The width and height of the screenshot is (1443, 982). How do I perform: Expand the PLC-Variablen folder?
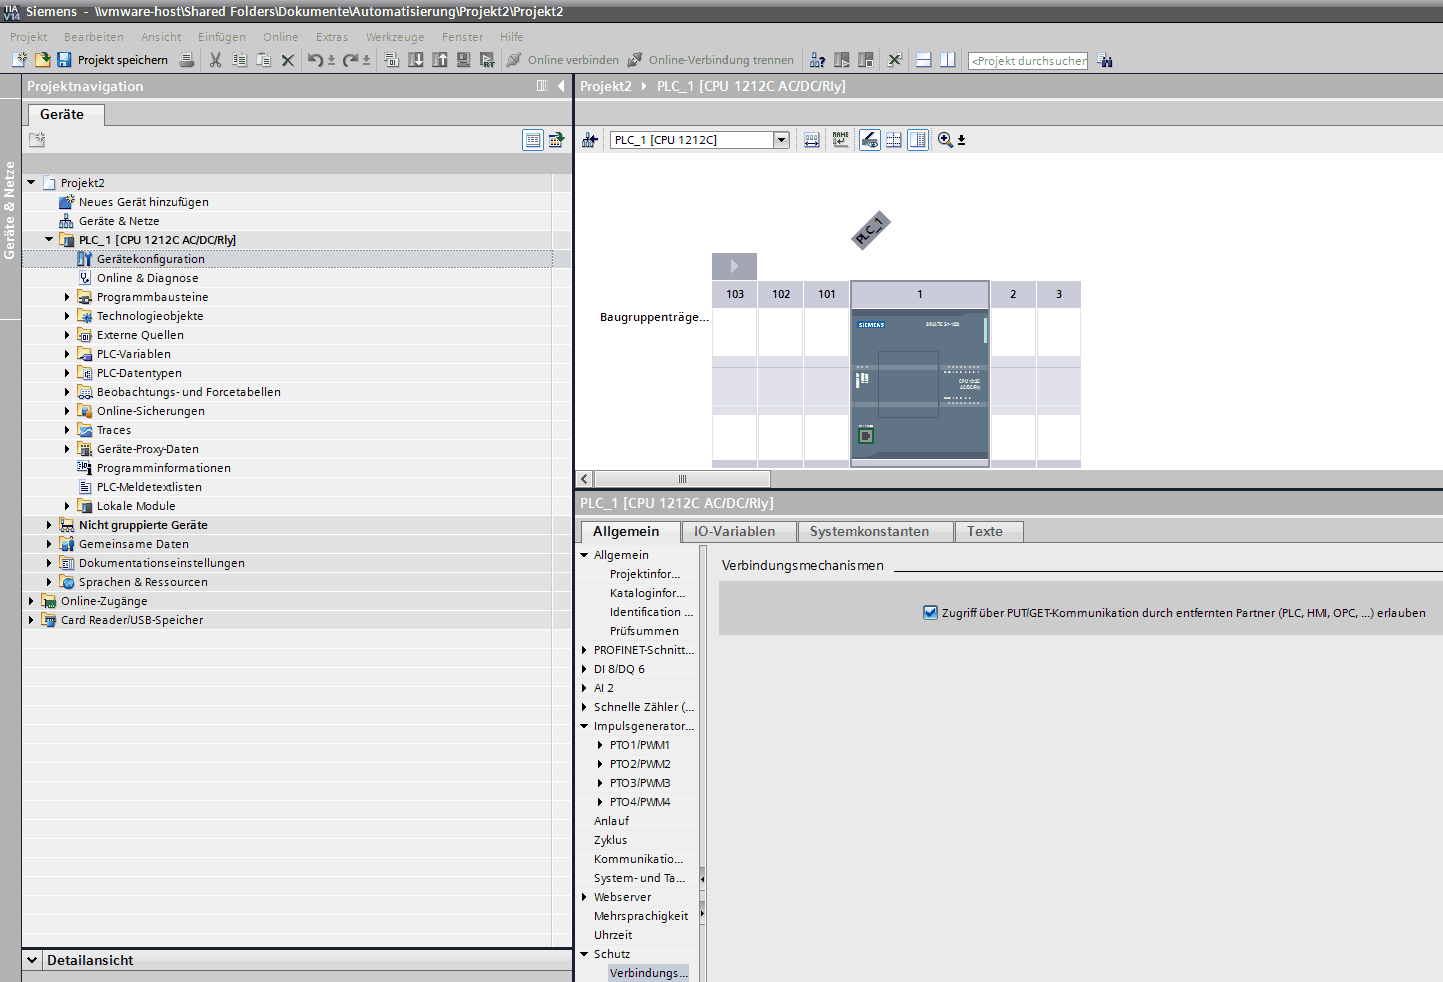pyautogui.click(x=67, y=354)
